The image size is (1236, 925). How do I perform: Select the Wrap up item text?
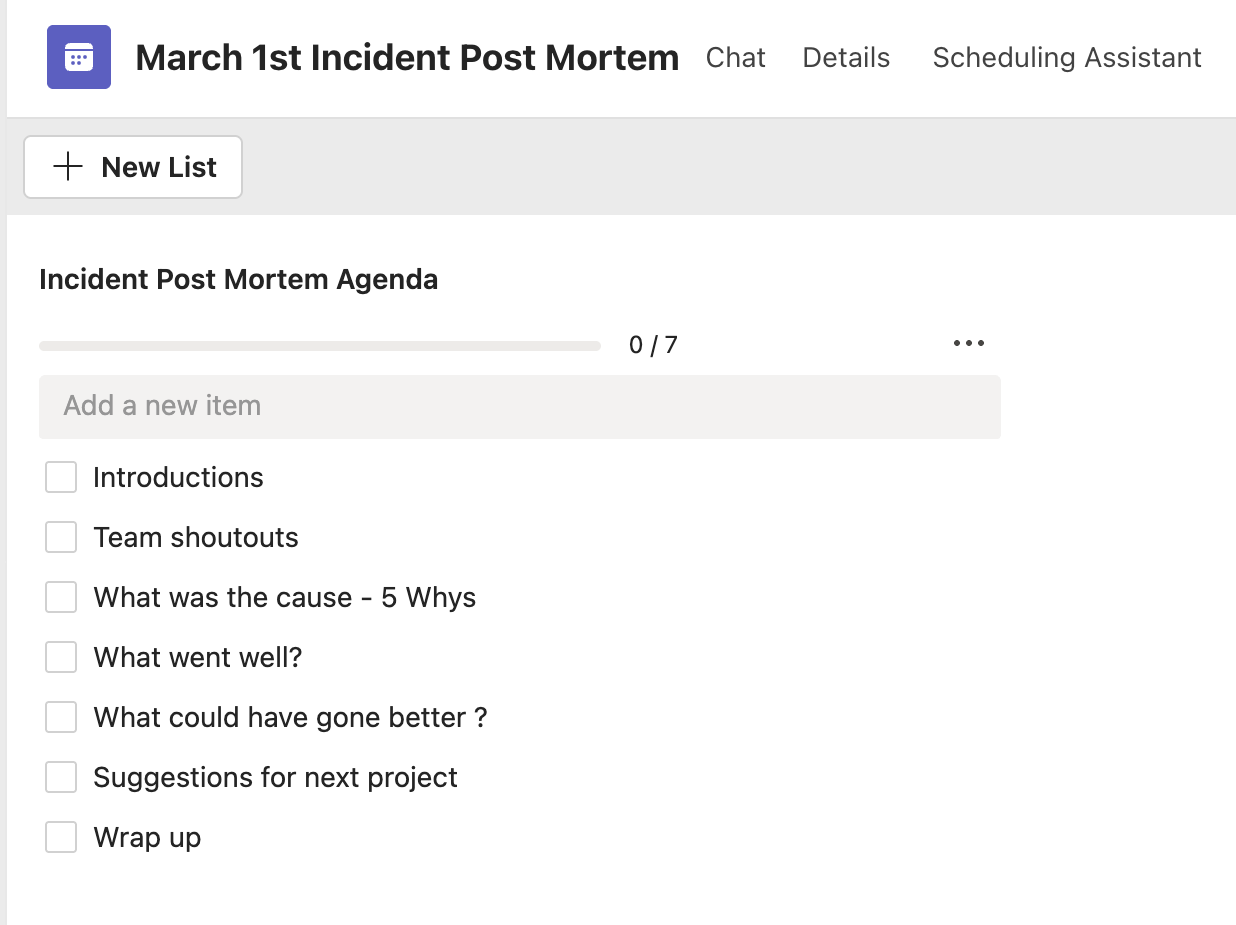(146, 837)
